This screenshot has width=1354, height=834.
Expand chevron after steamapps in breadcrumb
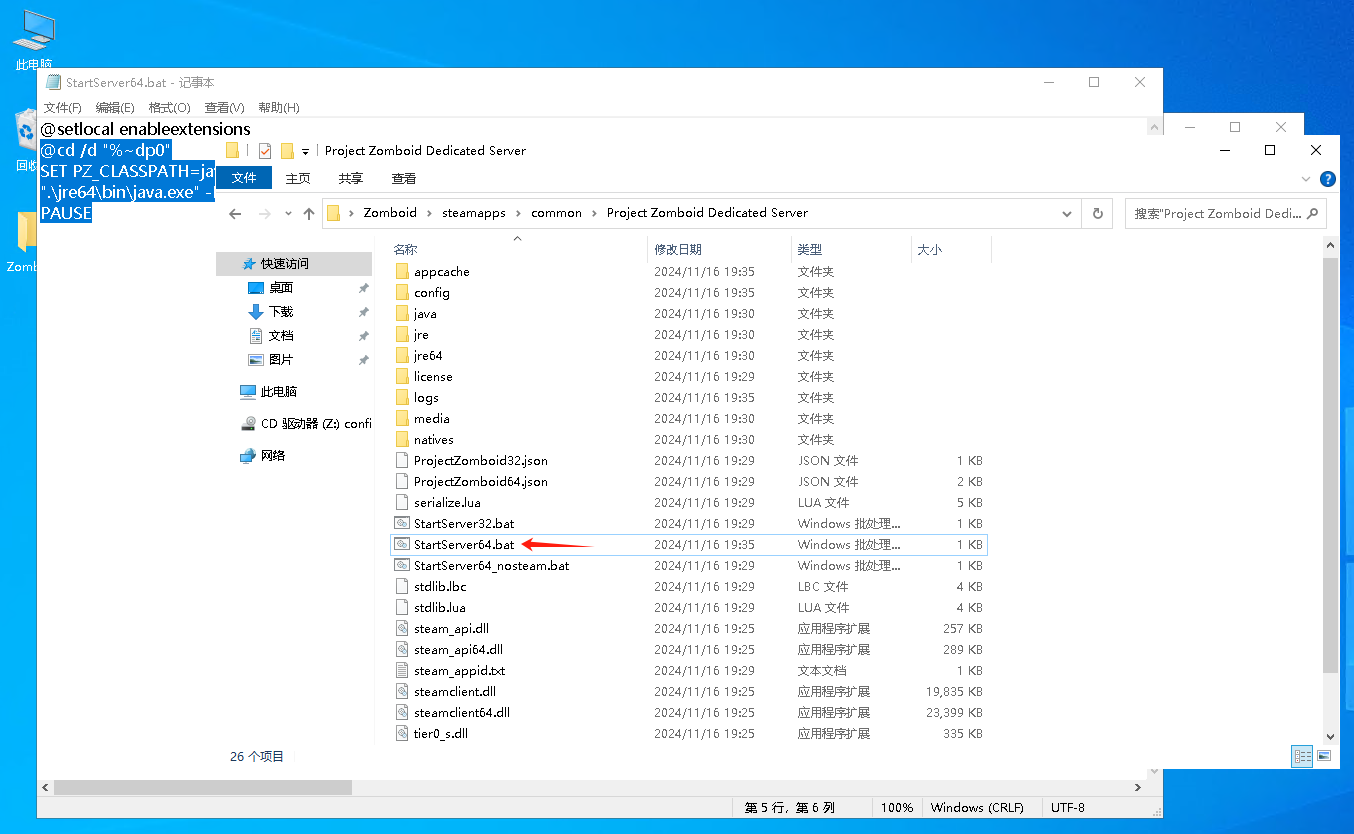coord(519,214)
